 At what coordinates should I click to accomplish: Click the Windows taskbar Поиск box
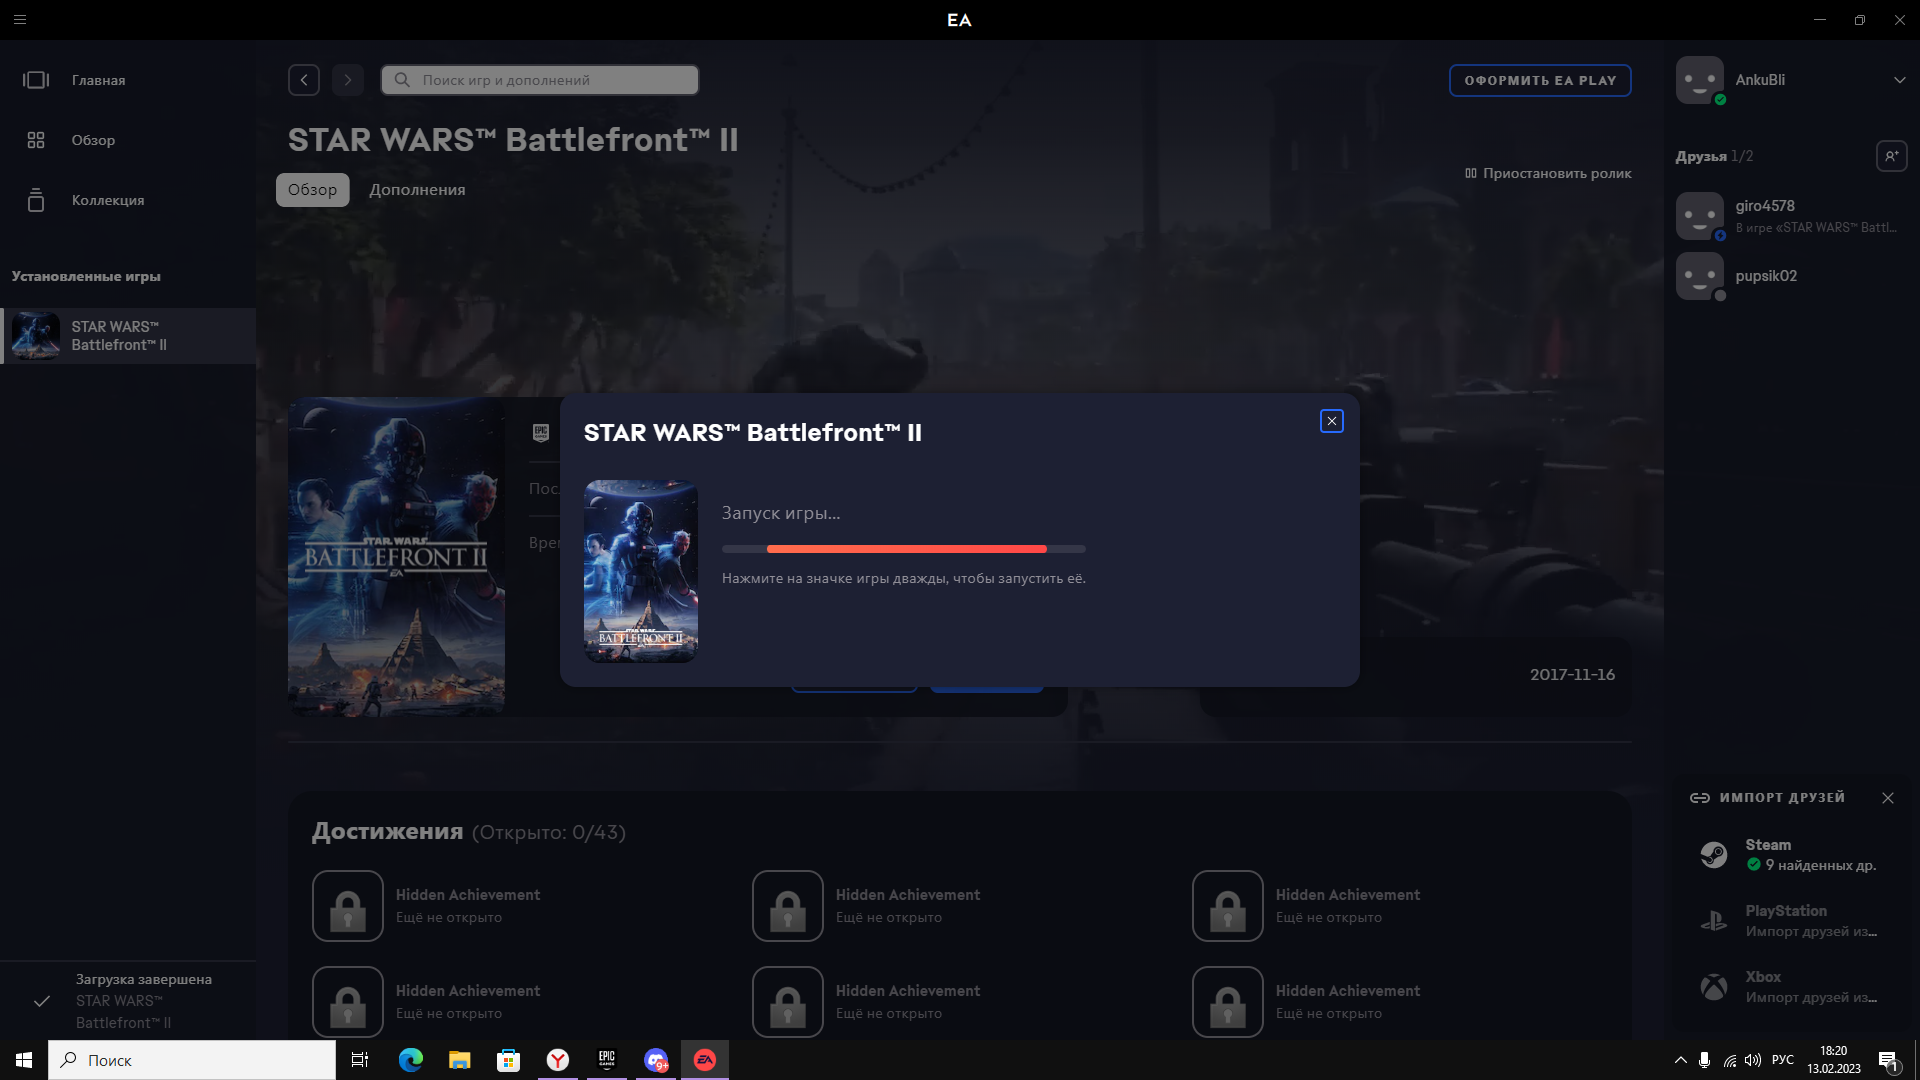coord(192,1060)
